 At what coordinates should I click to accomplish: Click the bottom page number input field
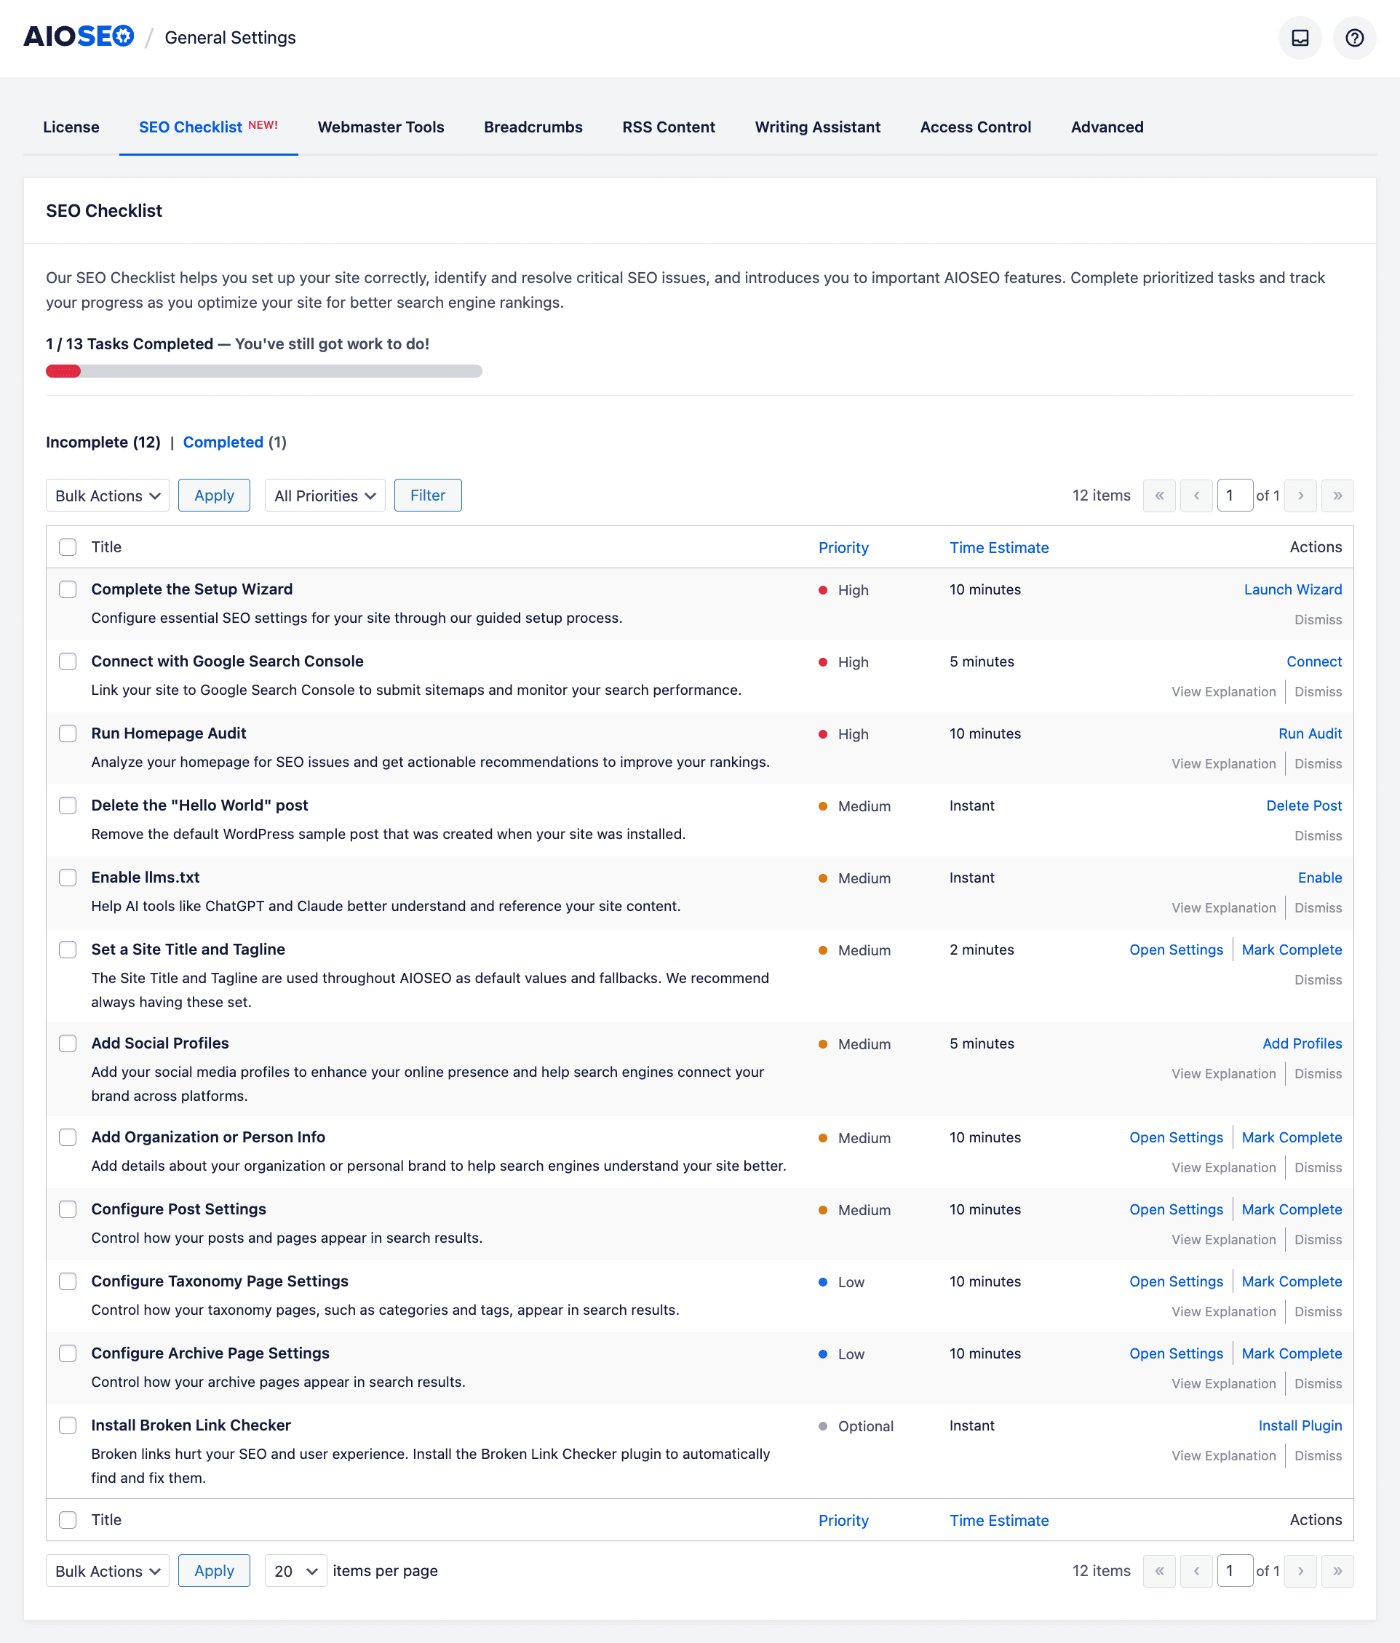point(1235,1571)
